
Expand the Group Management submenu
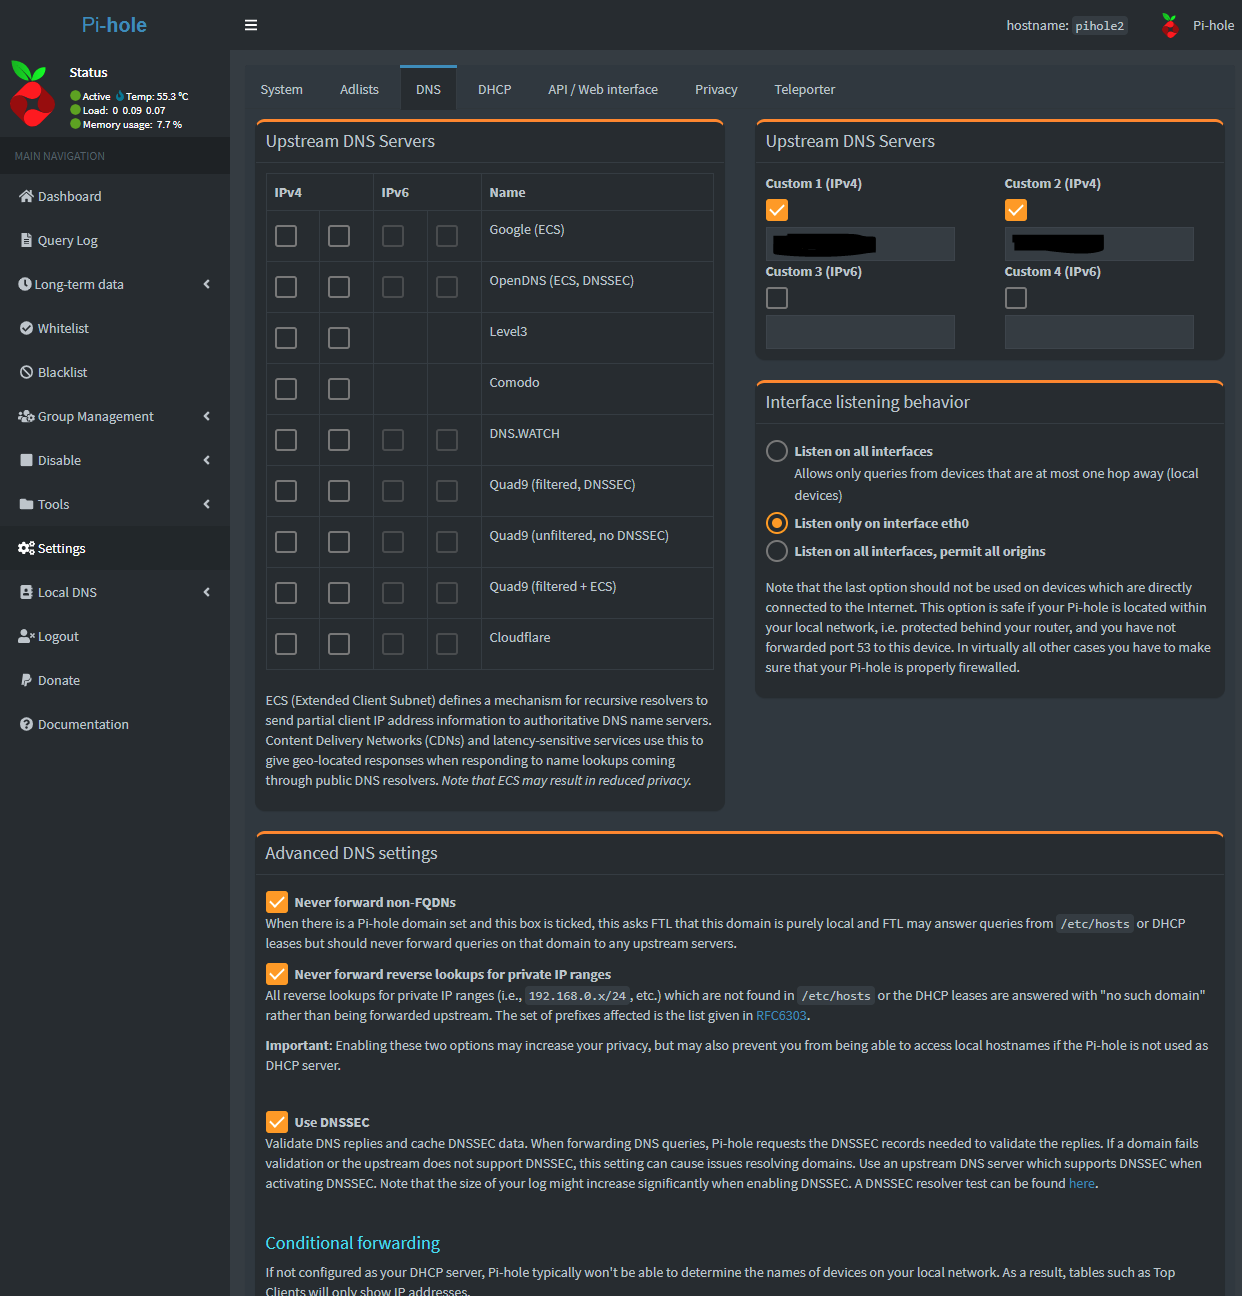click(206, 416)
